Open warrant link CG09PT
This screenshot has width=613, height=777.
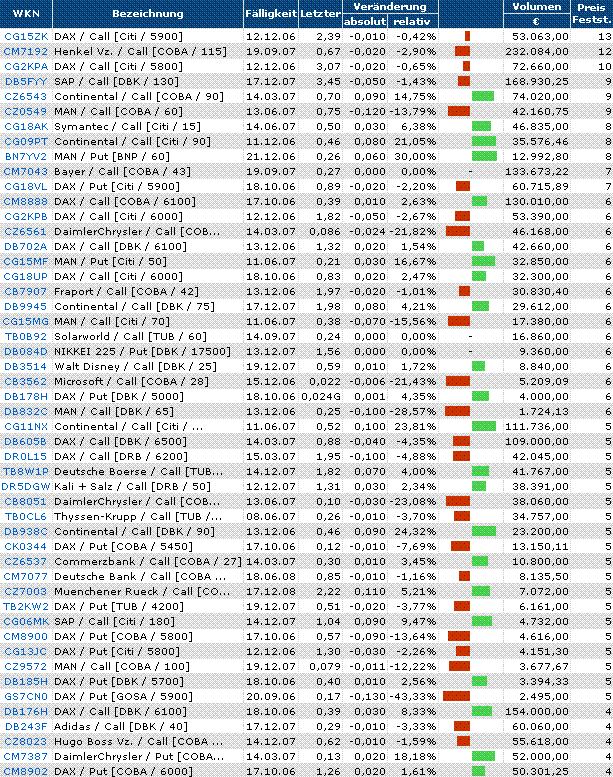coord(26,142)
